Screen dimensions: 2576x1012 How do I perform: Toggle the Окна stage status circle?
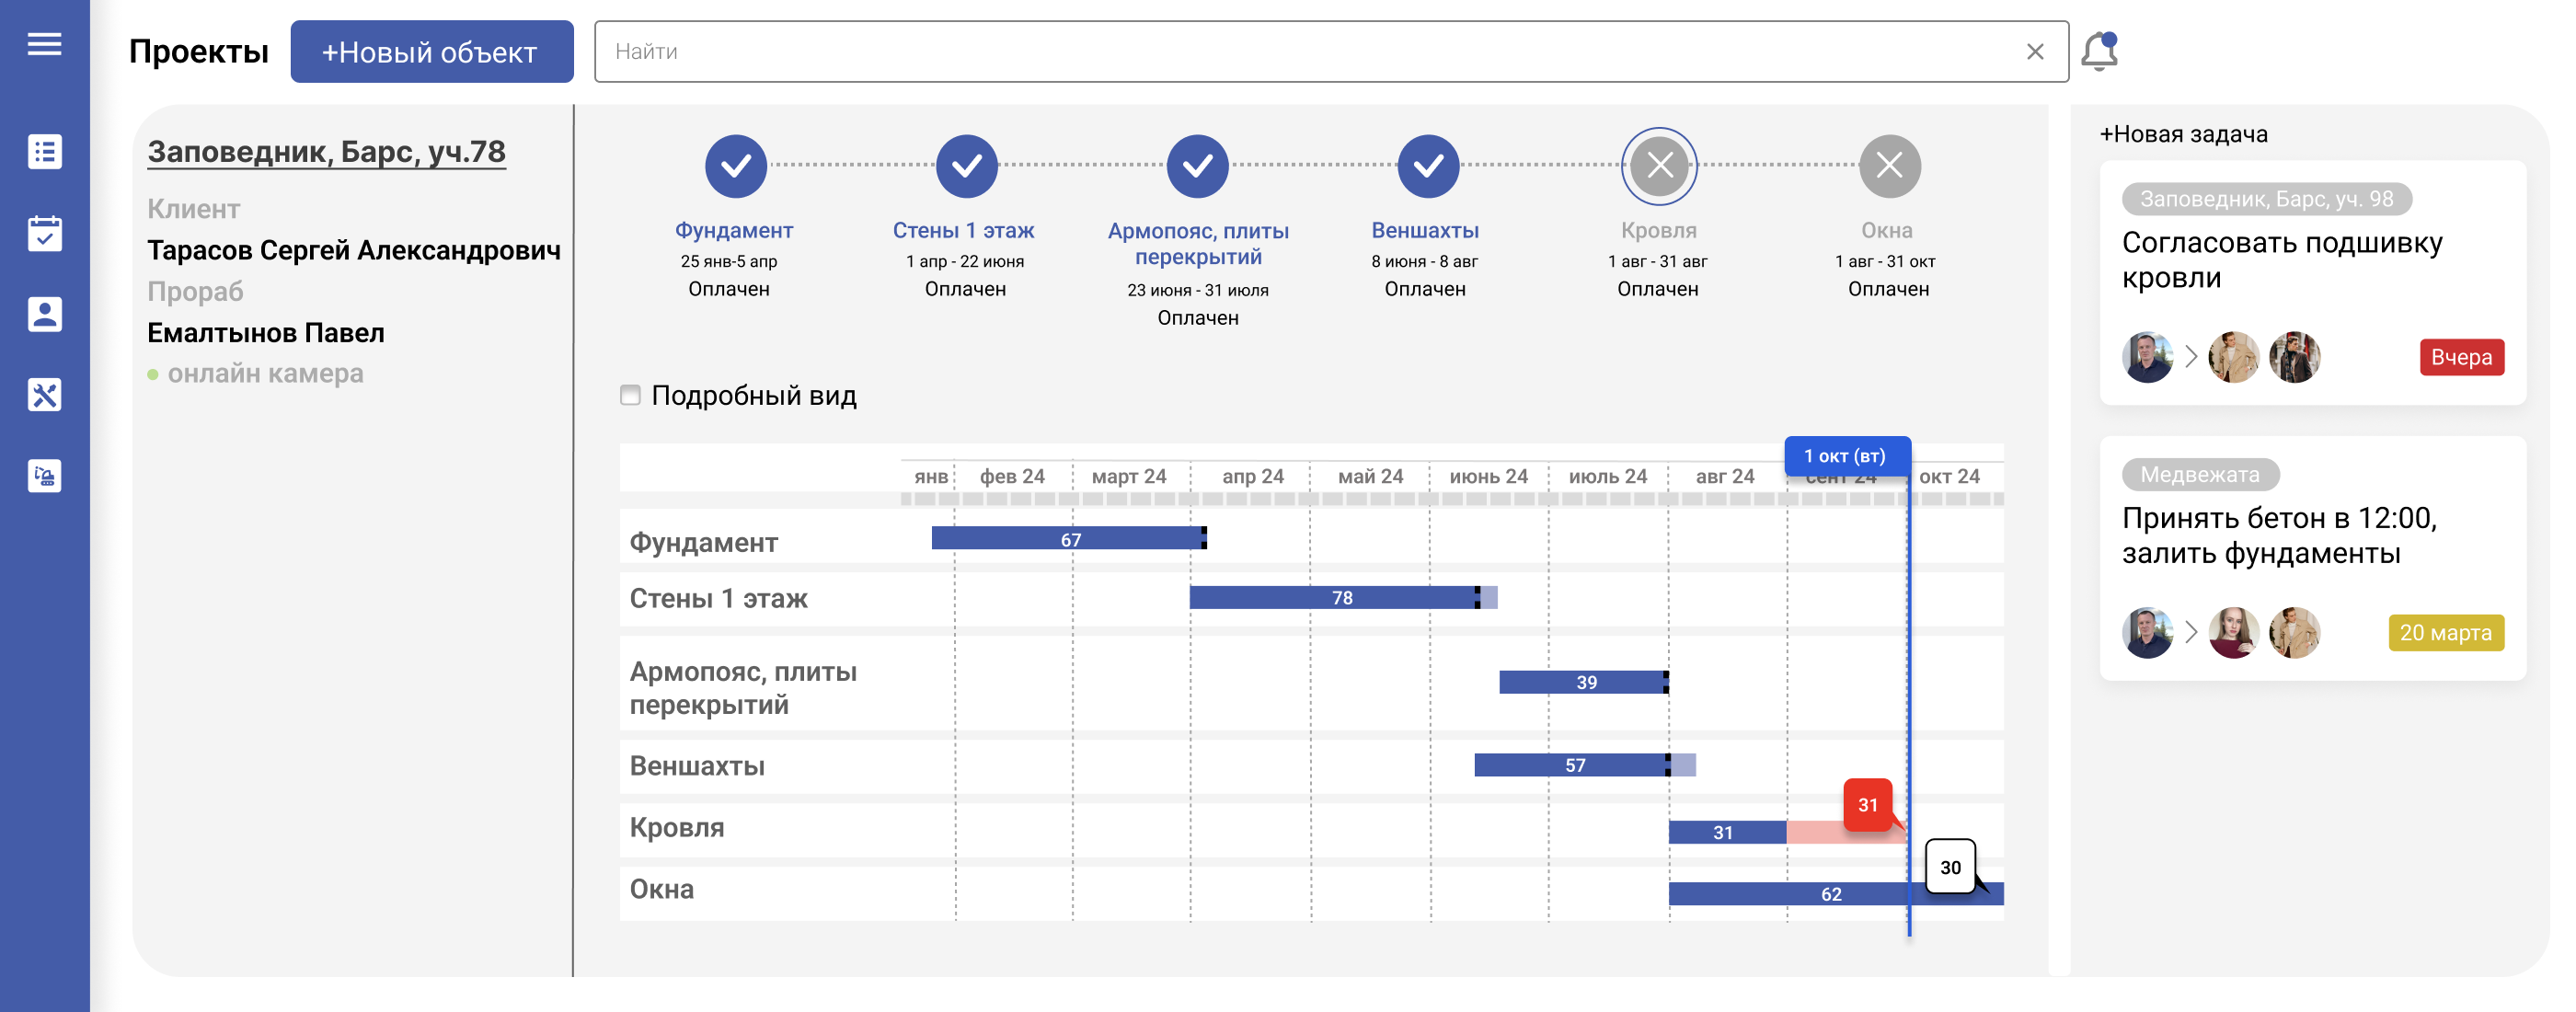1888,166
